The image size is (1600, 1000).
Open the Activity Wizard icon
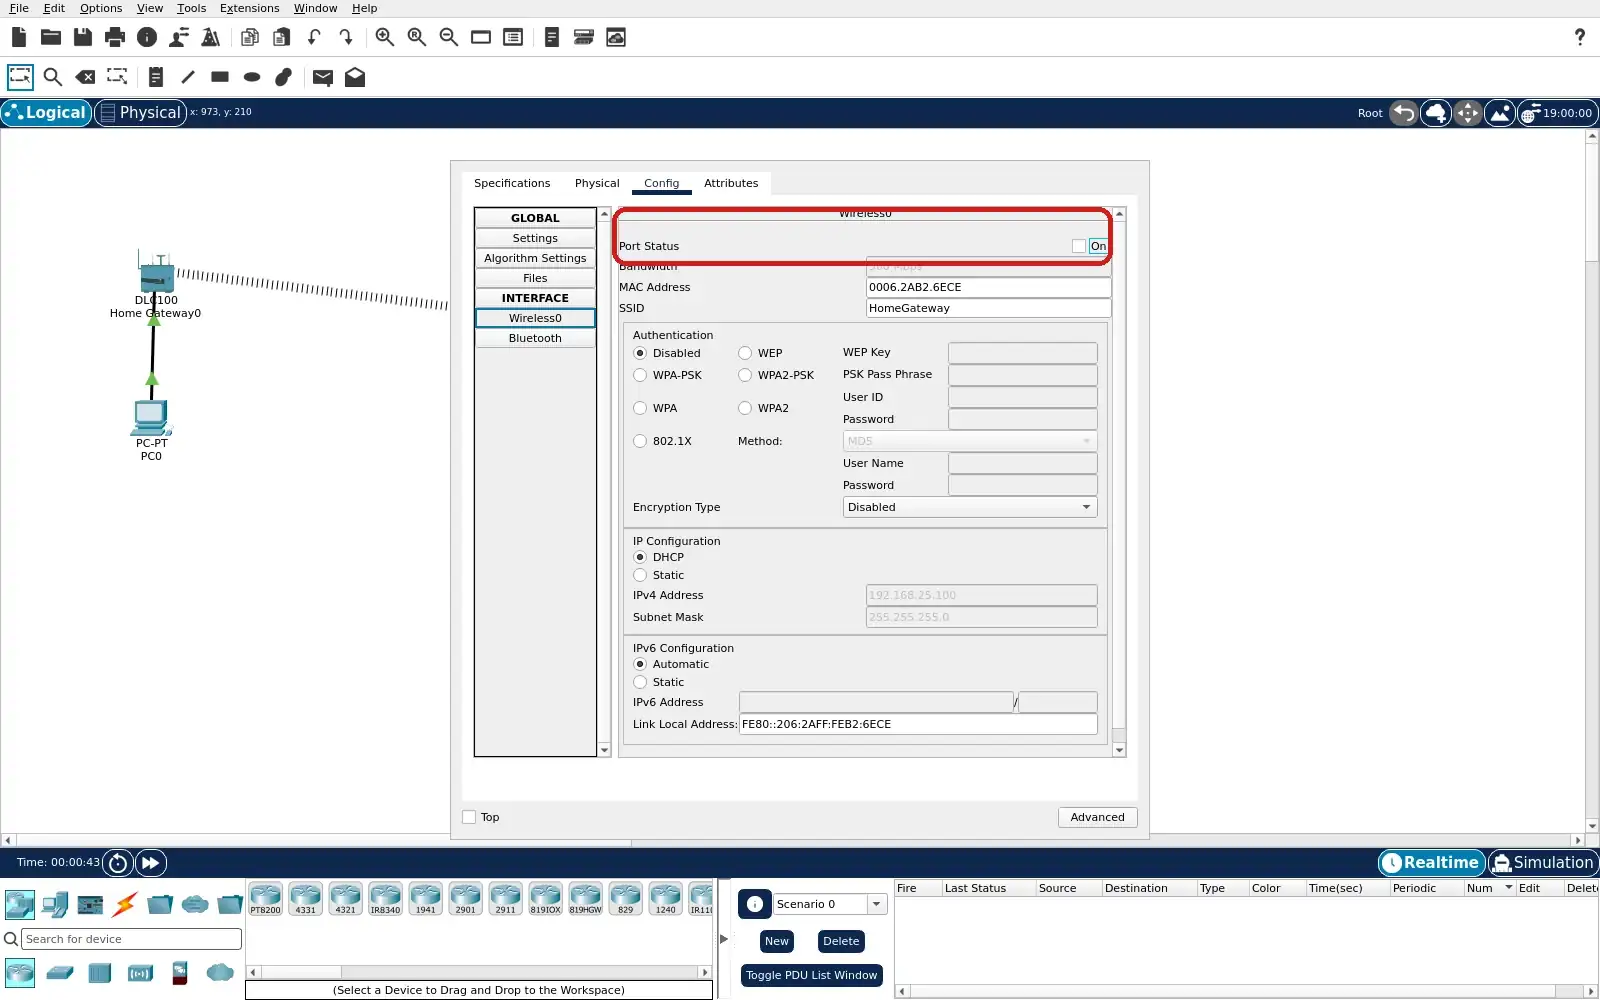point(179,37)
